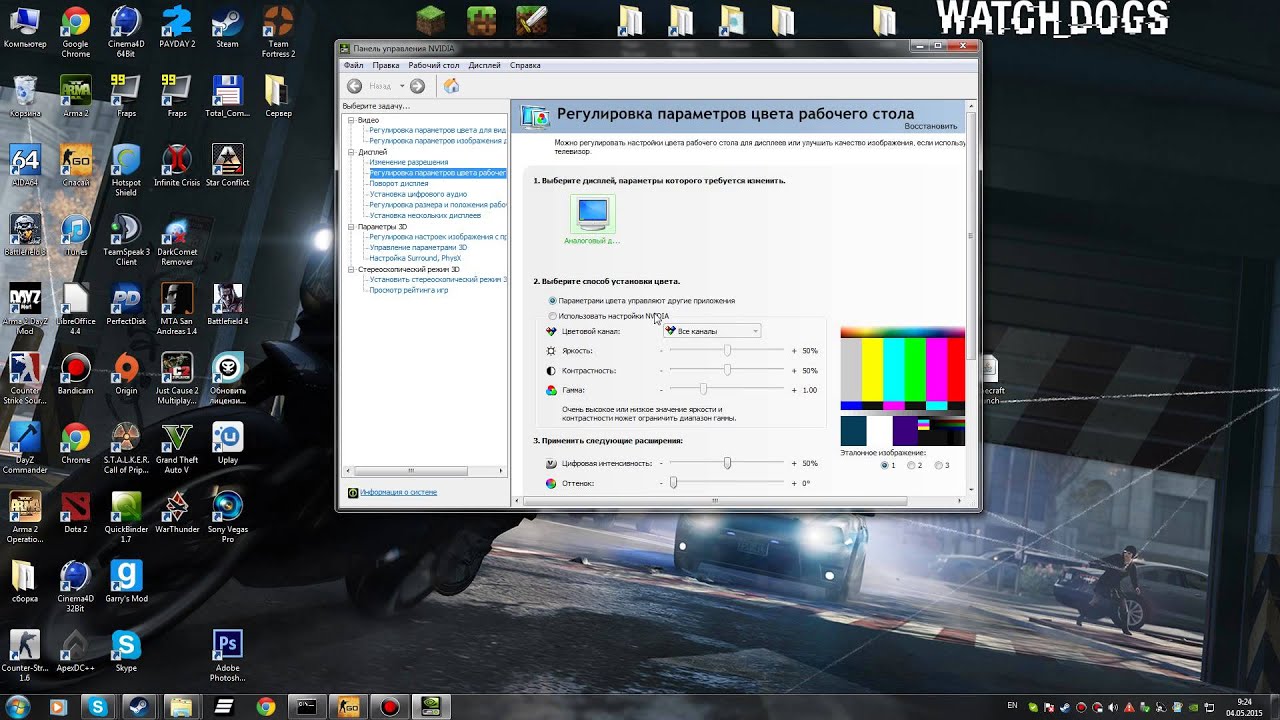This screenshot has width=1280, height=720.
Task: Open the Все каналы color channel dropdown
Action: pos(712,331)
